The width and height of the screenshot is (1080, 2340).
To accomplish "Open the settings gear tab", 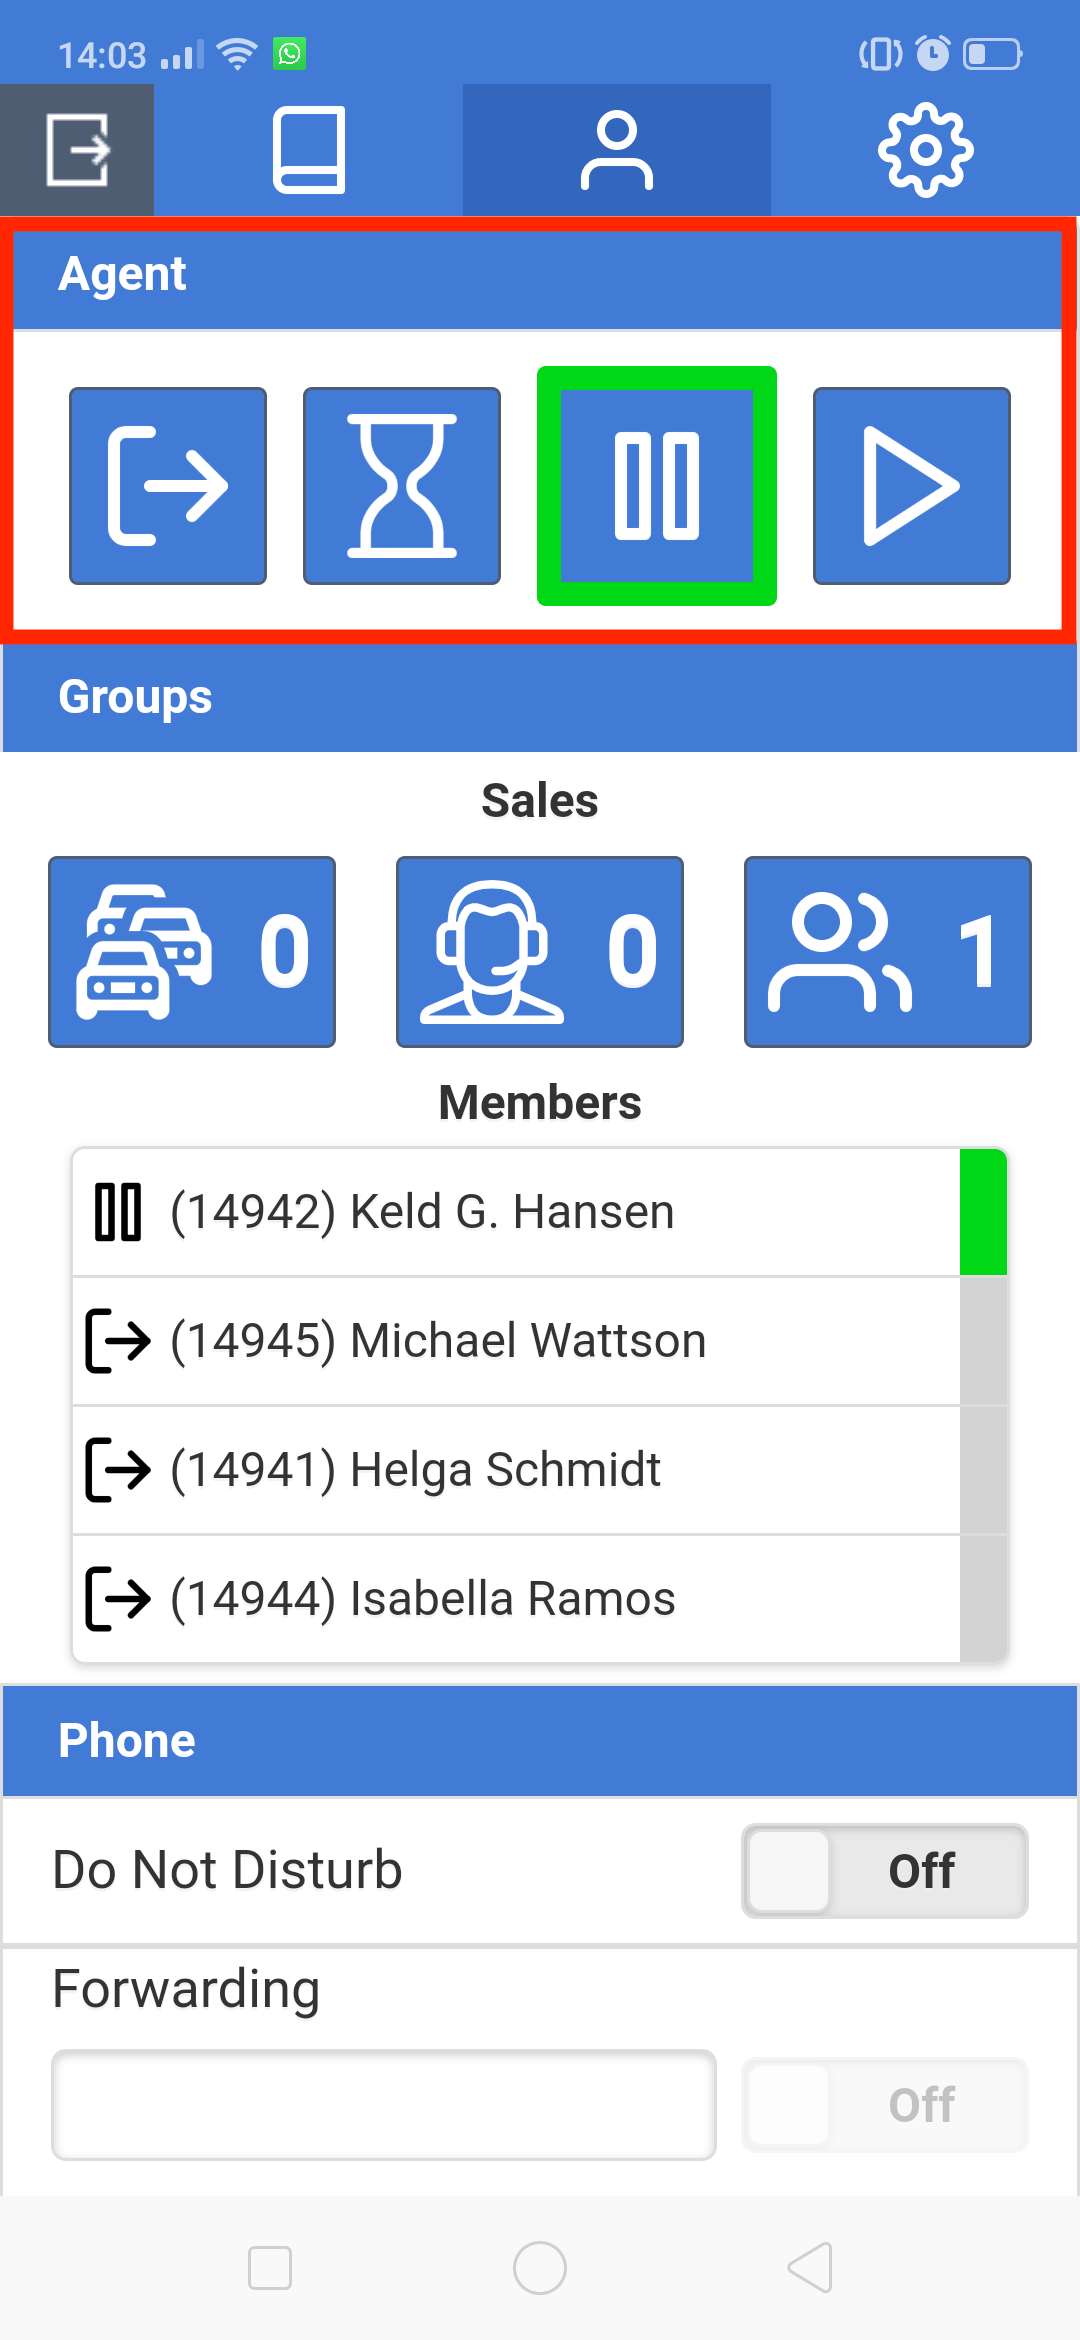I will click(925, 150).
